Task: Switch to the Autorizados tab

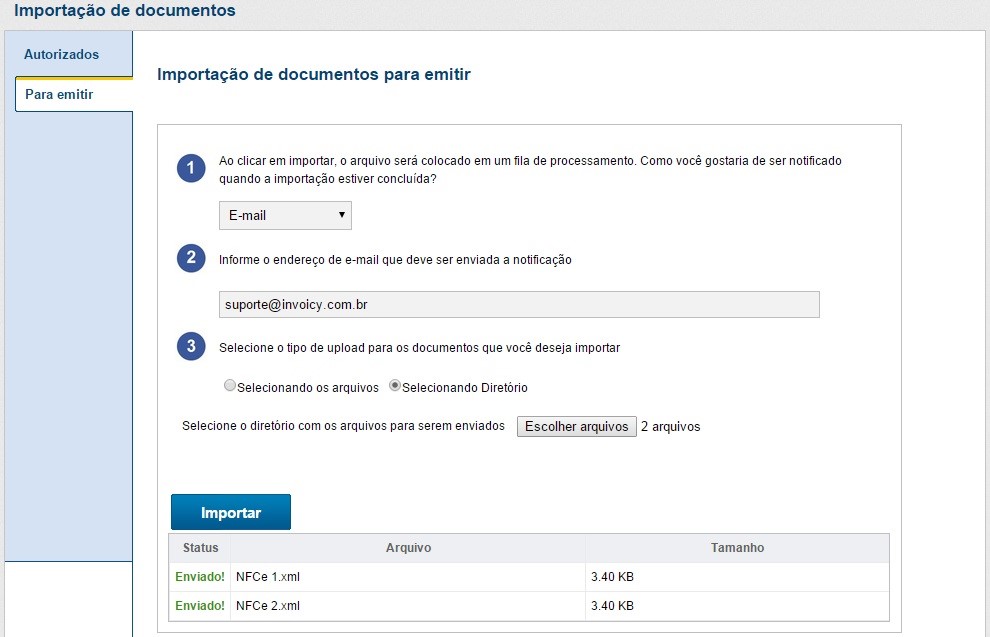Action: pos(62,54)
